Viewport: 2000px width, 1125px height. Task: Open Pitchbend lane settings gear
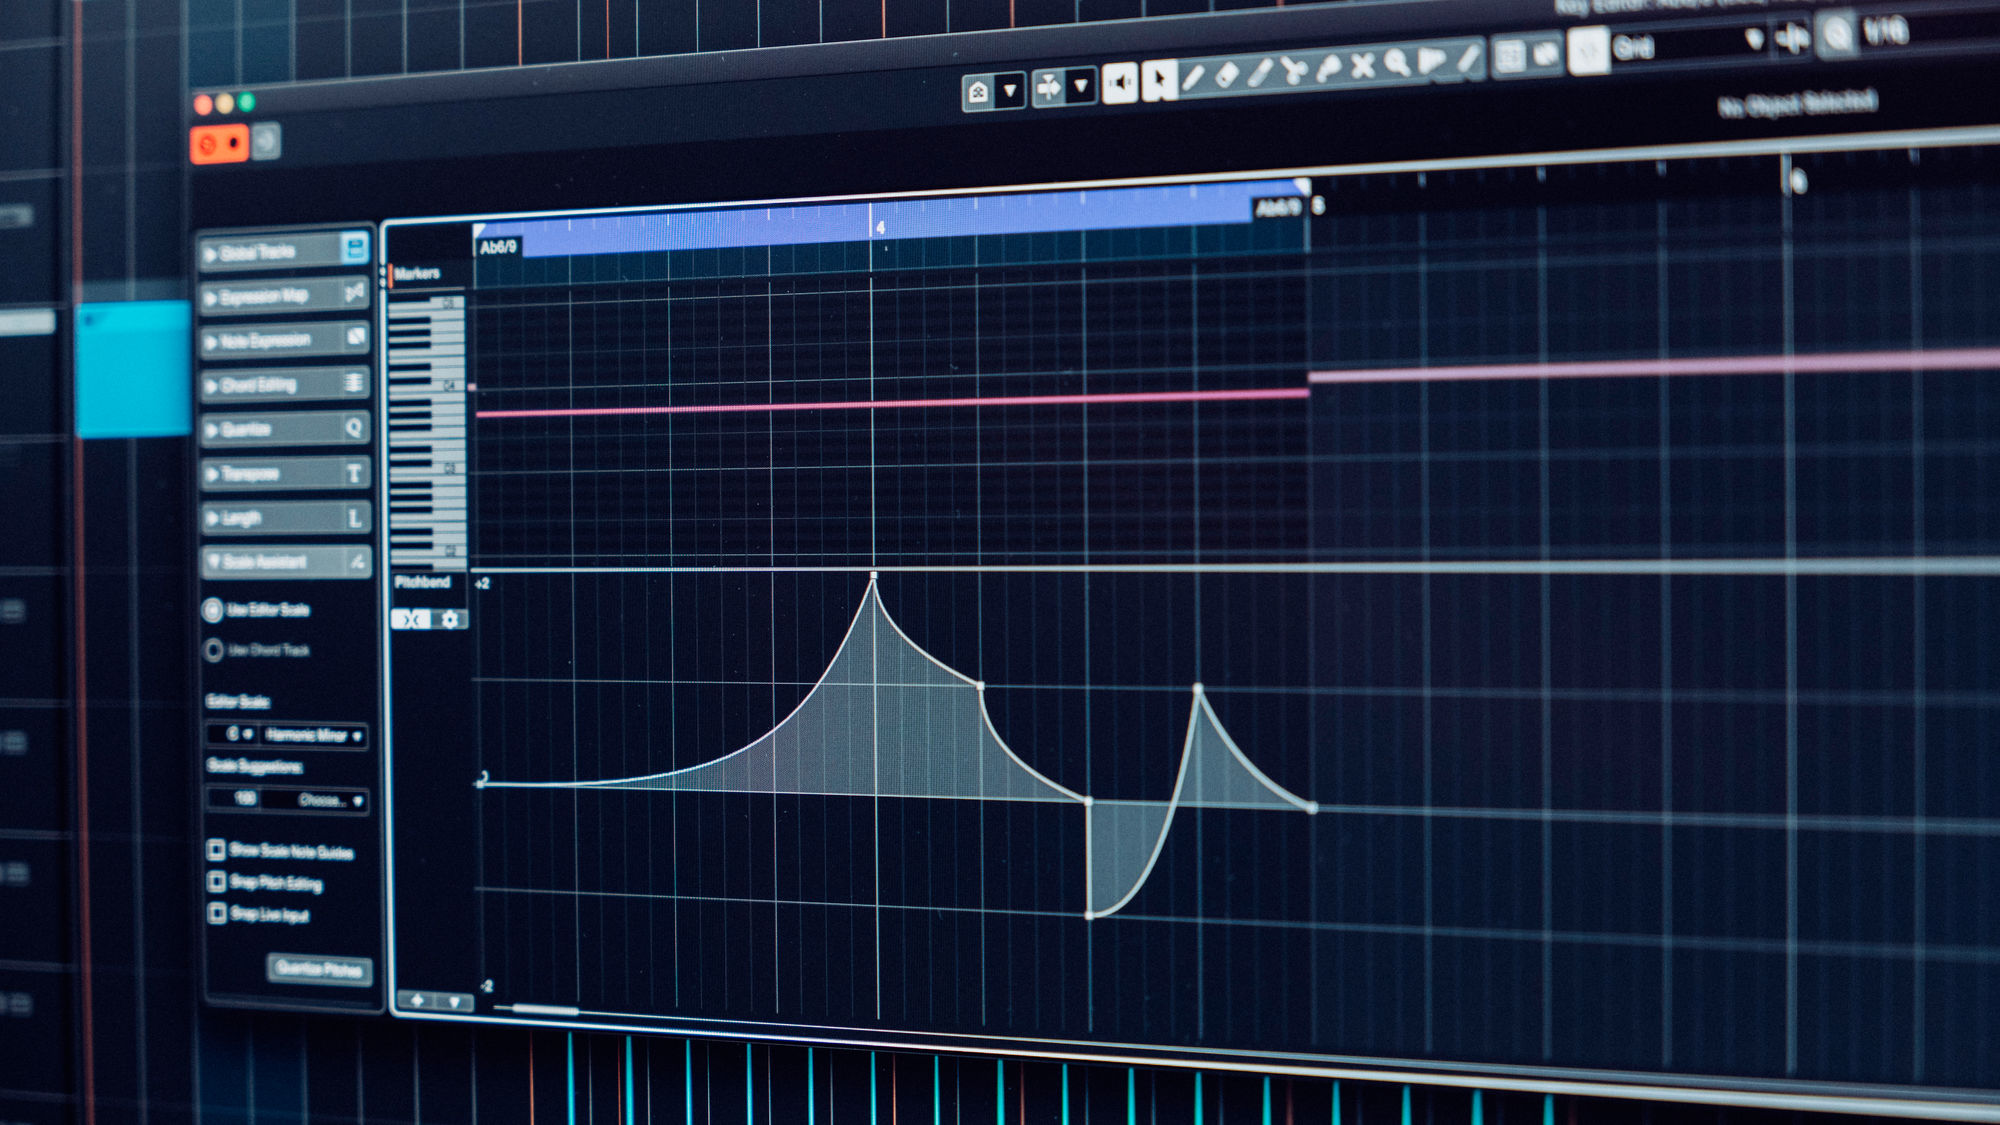[x=450, y=620]
